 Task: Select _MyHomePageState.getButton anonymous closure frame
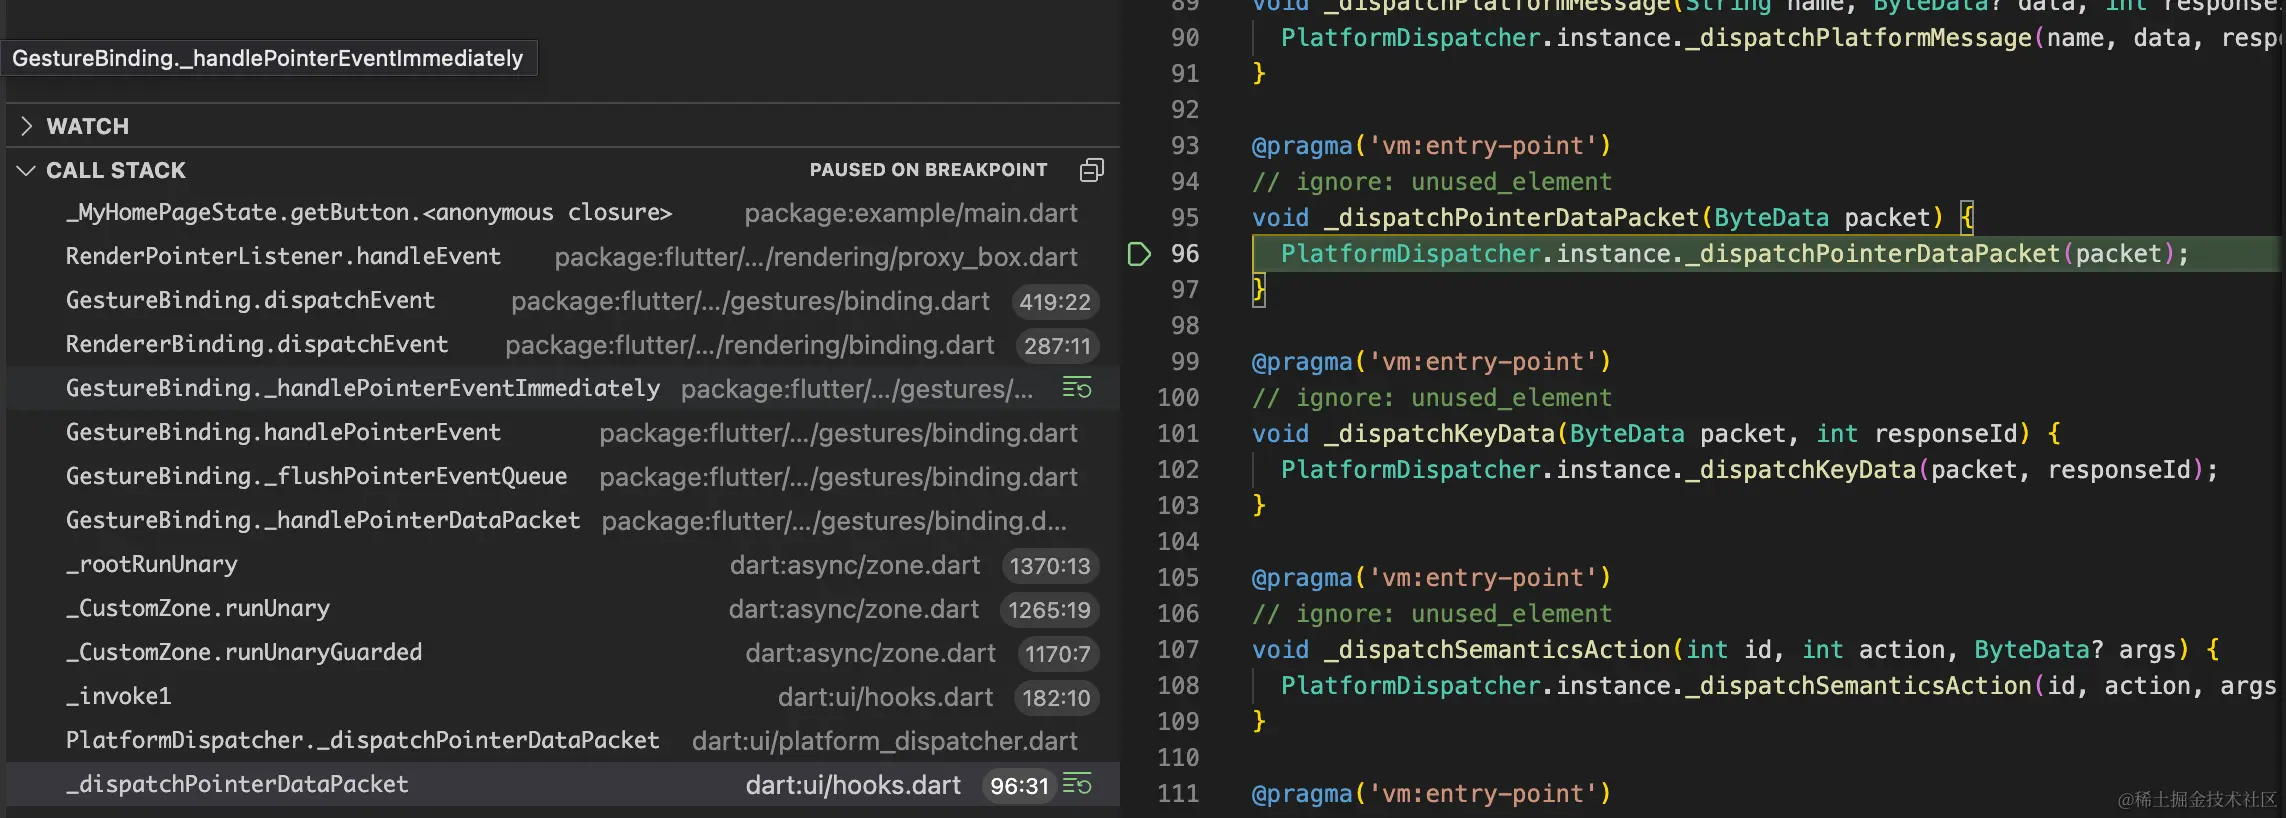(563, 213)
